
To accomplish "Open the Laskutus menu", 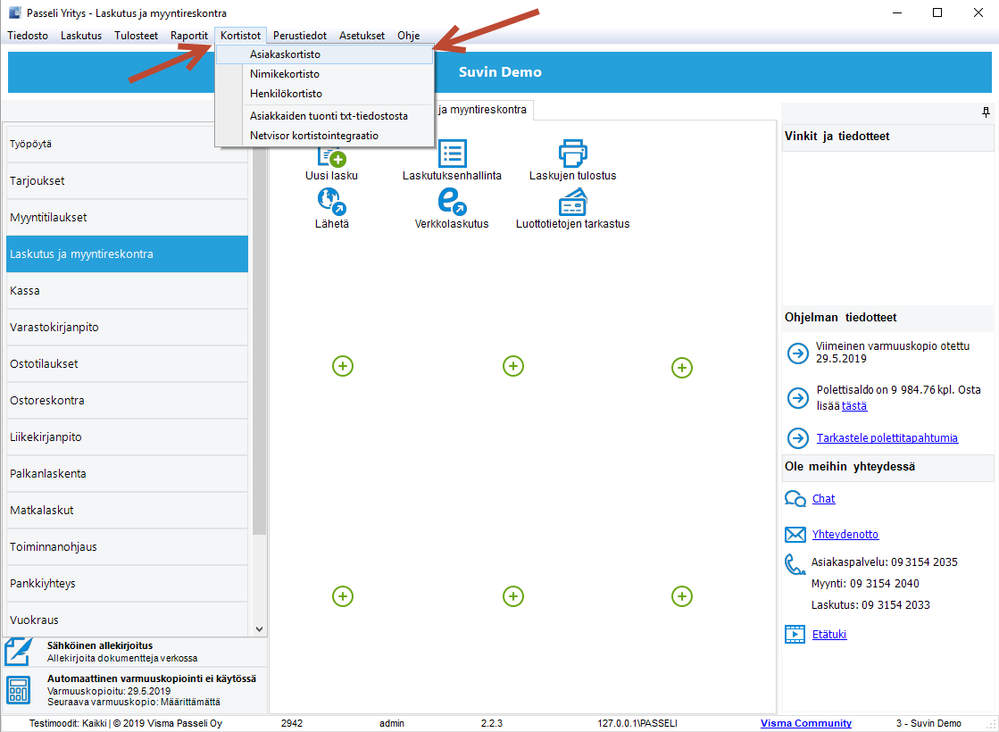I will tap(81, 36).
